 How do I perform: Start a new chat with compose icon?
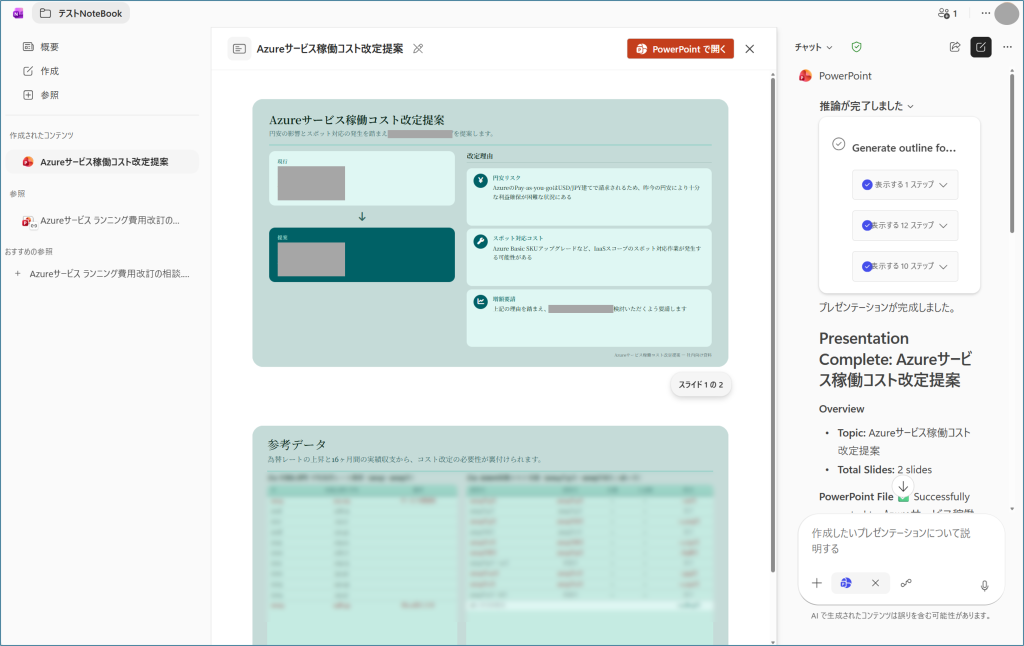pyautogui.click(x=981, y=47)
